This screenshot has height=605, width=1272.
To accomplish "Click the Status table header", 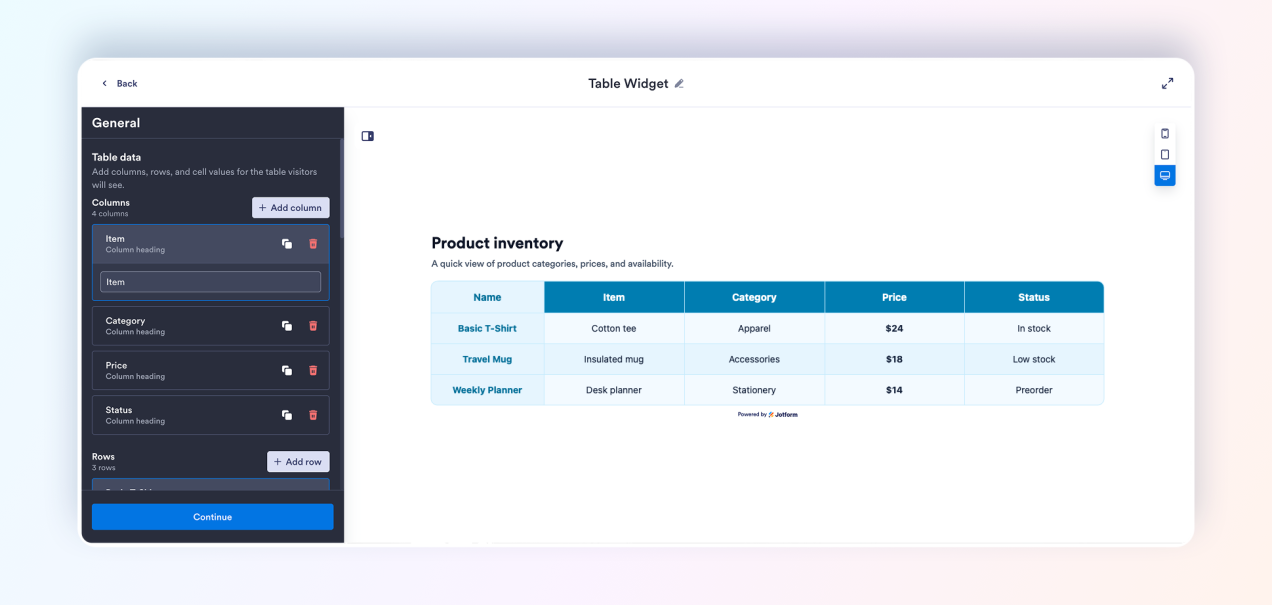I will click(1034, 297).
